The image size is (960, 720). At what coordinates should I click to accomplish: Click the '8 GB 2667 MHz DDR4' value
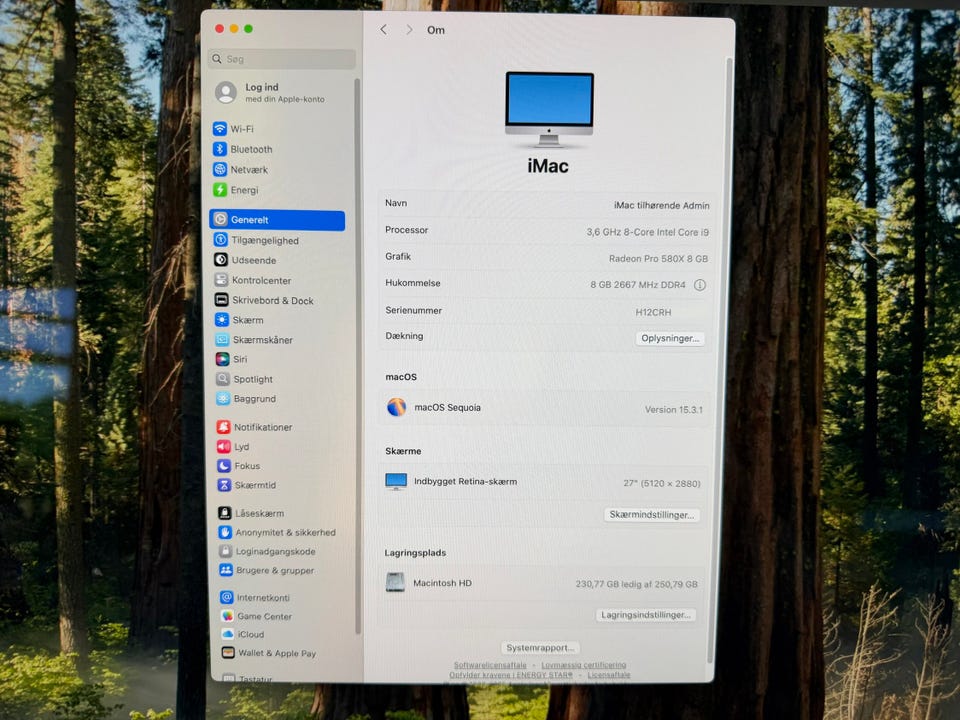click(x=638, y=285)
